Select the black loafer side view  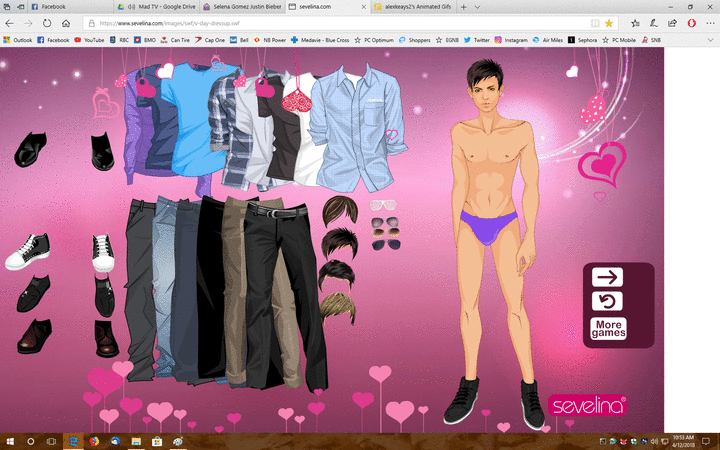[33, 294]
